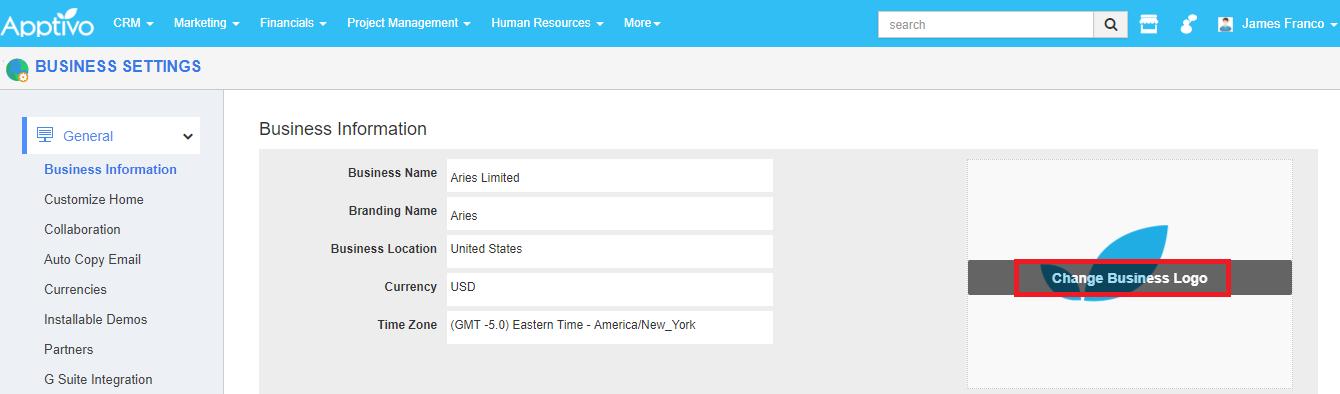Open the app store icon
1340x394 pixels.
[1149, 24]
